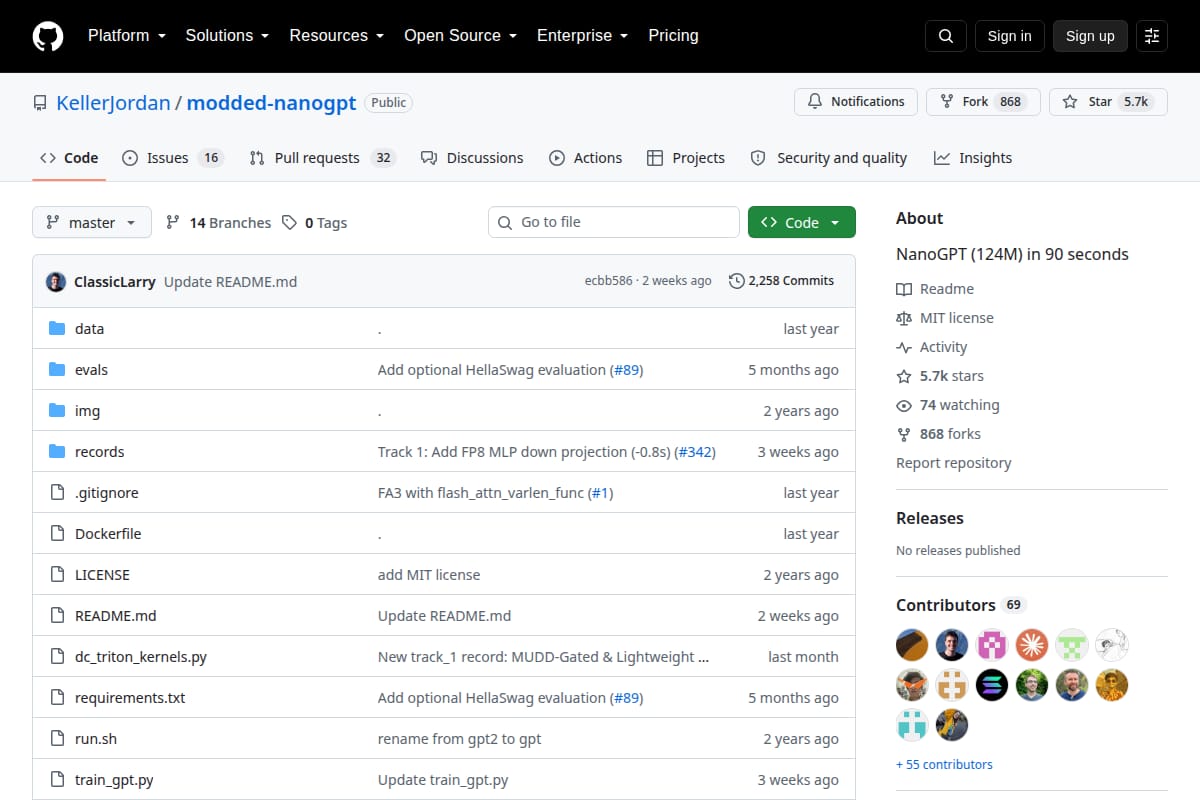
Task: Open the Dockerfile file
Action: tap(108, 534)
